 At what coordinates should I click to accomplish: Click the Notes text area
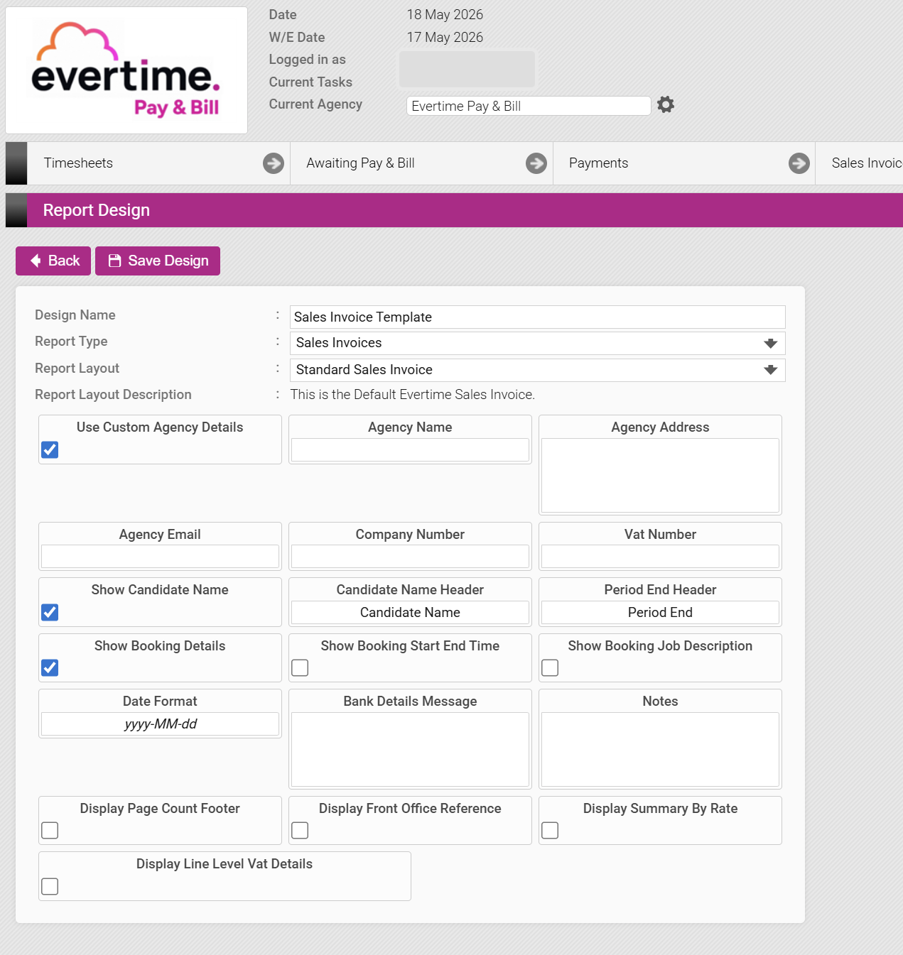tap(660, 750)
